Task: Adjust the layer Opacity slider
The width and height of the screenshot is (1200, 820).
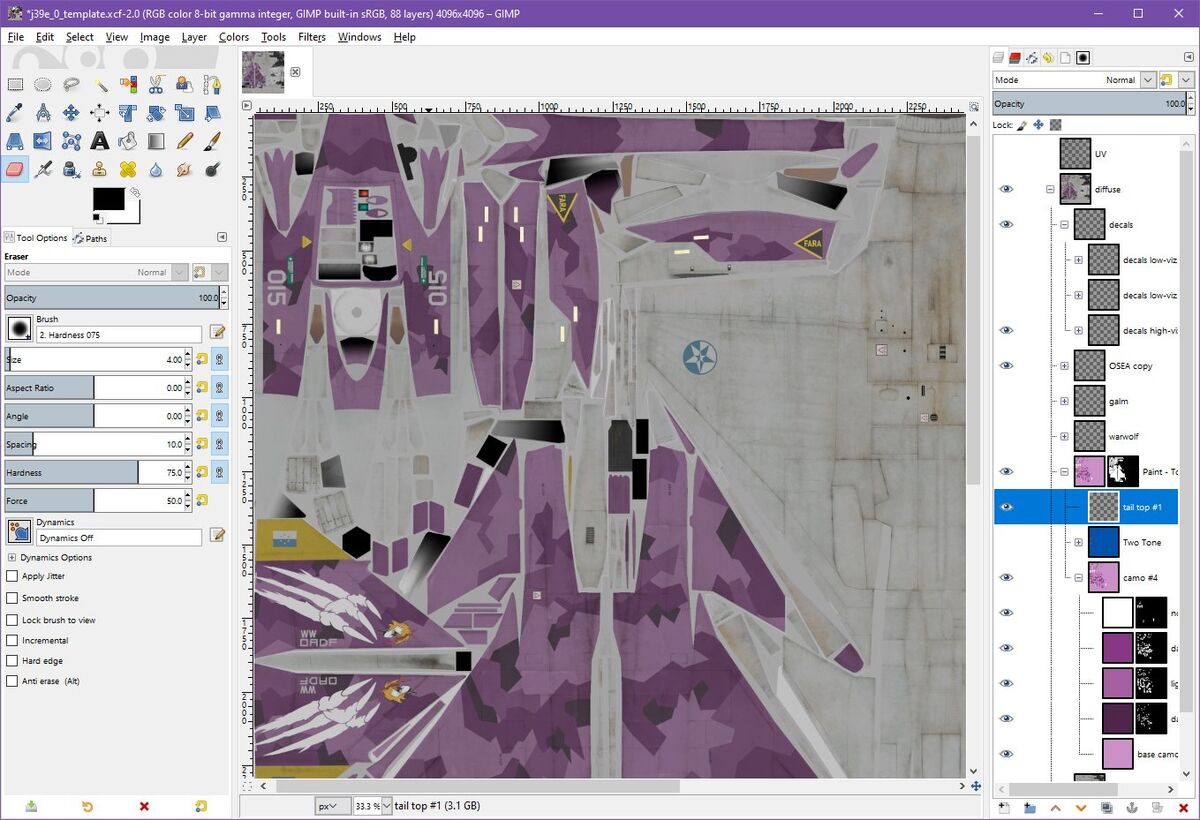Action: (1089, 104)
